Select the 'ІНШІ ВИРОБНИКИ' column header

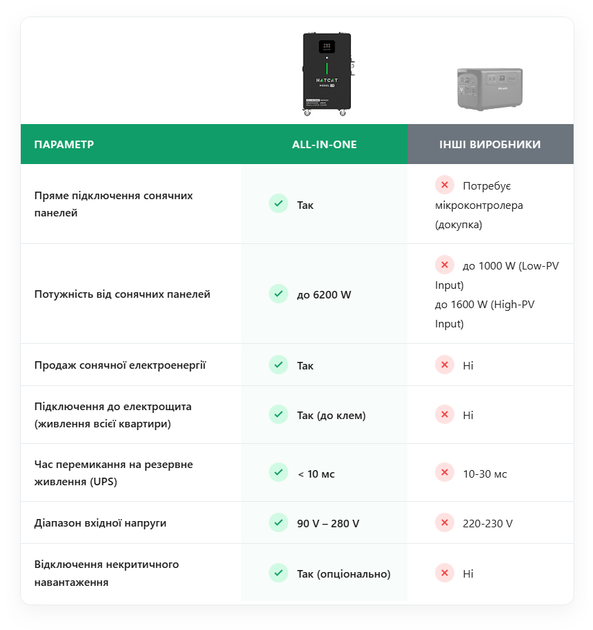click(490, 144)
